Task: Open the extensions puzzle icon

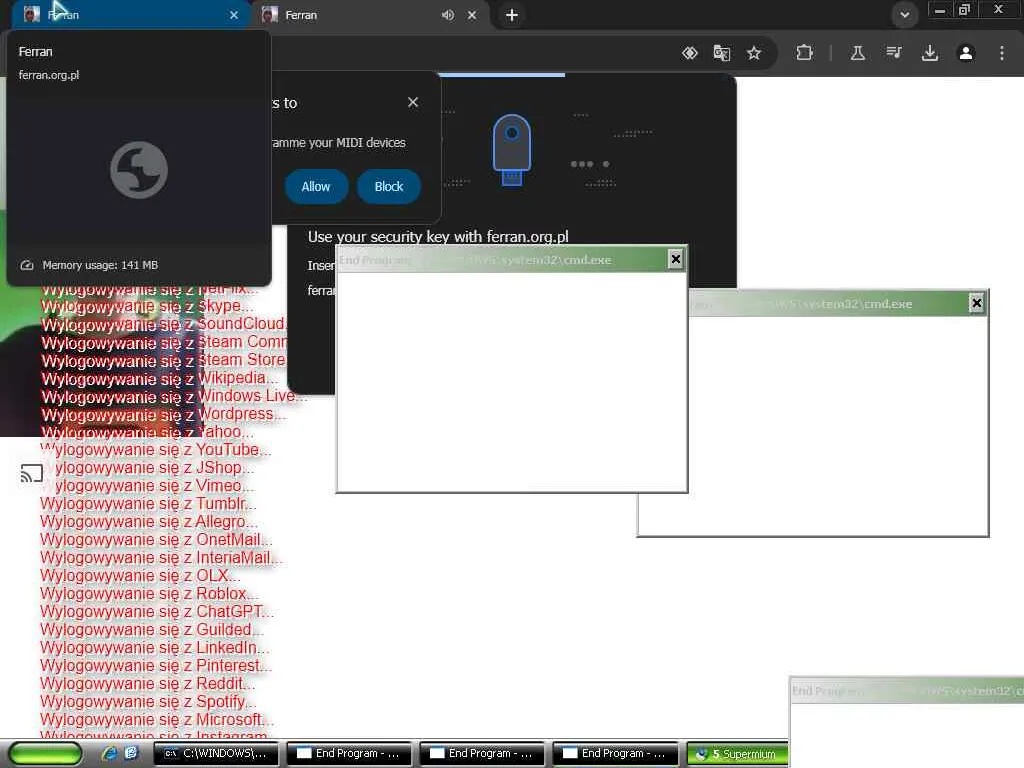Action: (805, 53)
